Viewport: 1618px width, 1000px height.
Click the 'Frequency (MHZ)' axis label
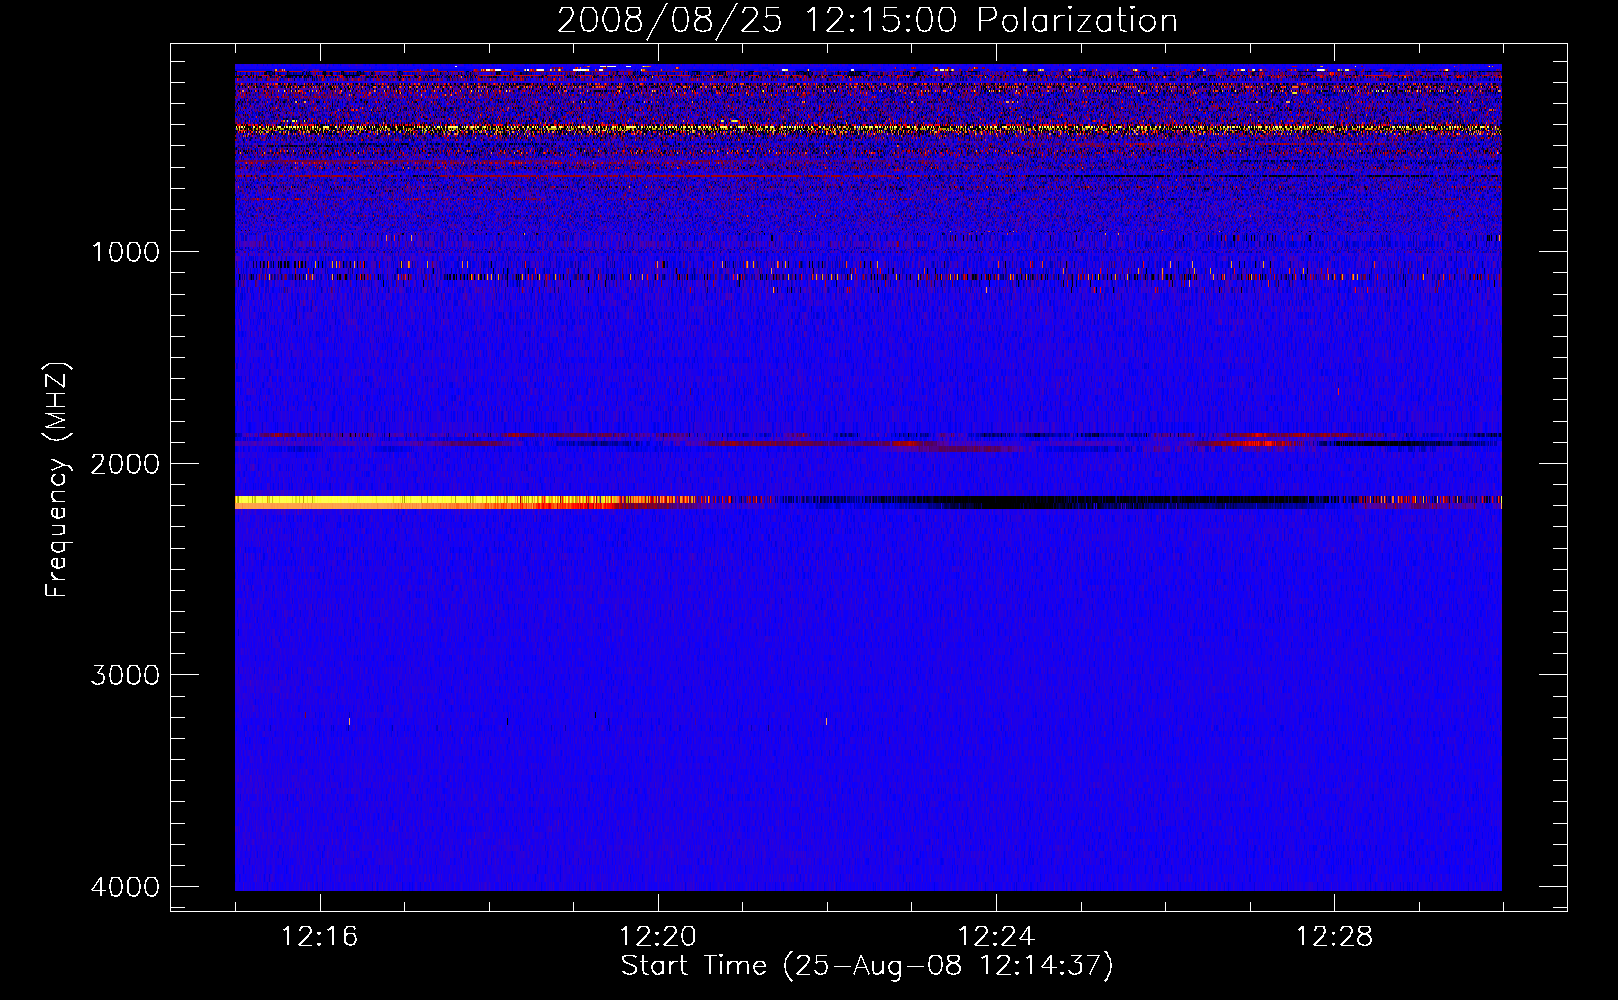coord(57,480)
